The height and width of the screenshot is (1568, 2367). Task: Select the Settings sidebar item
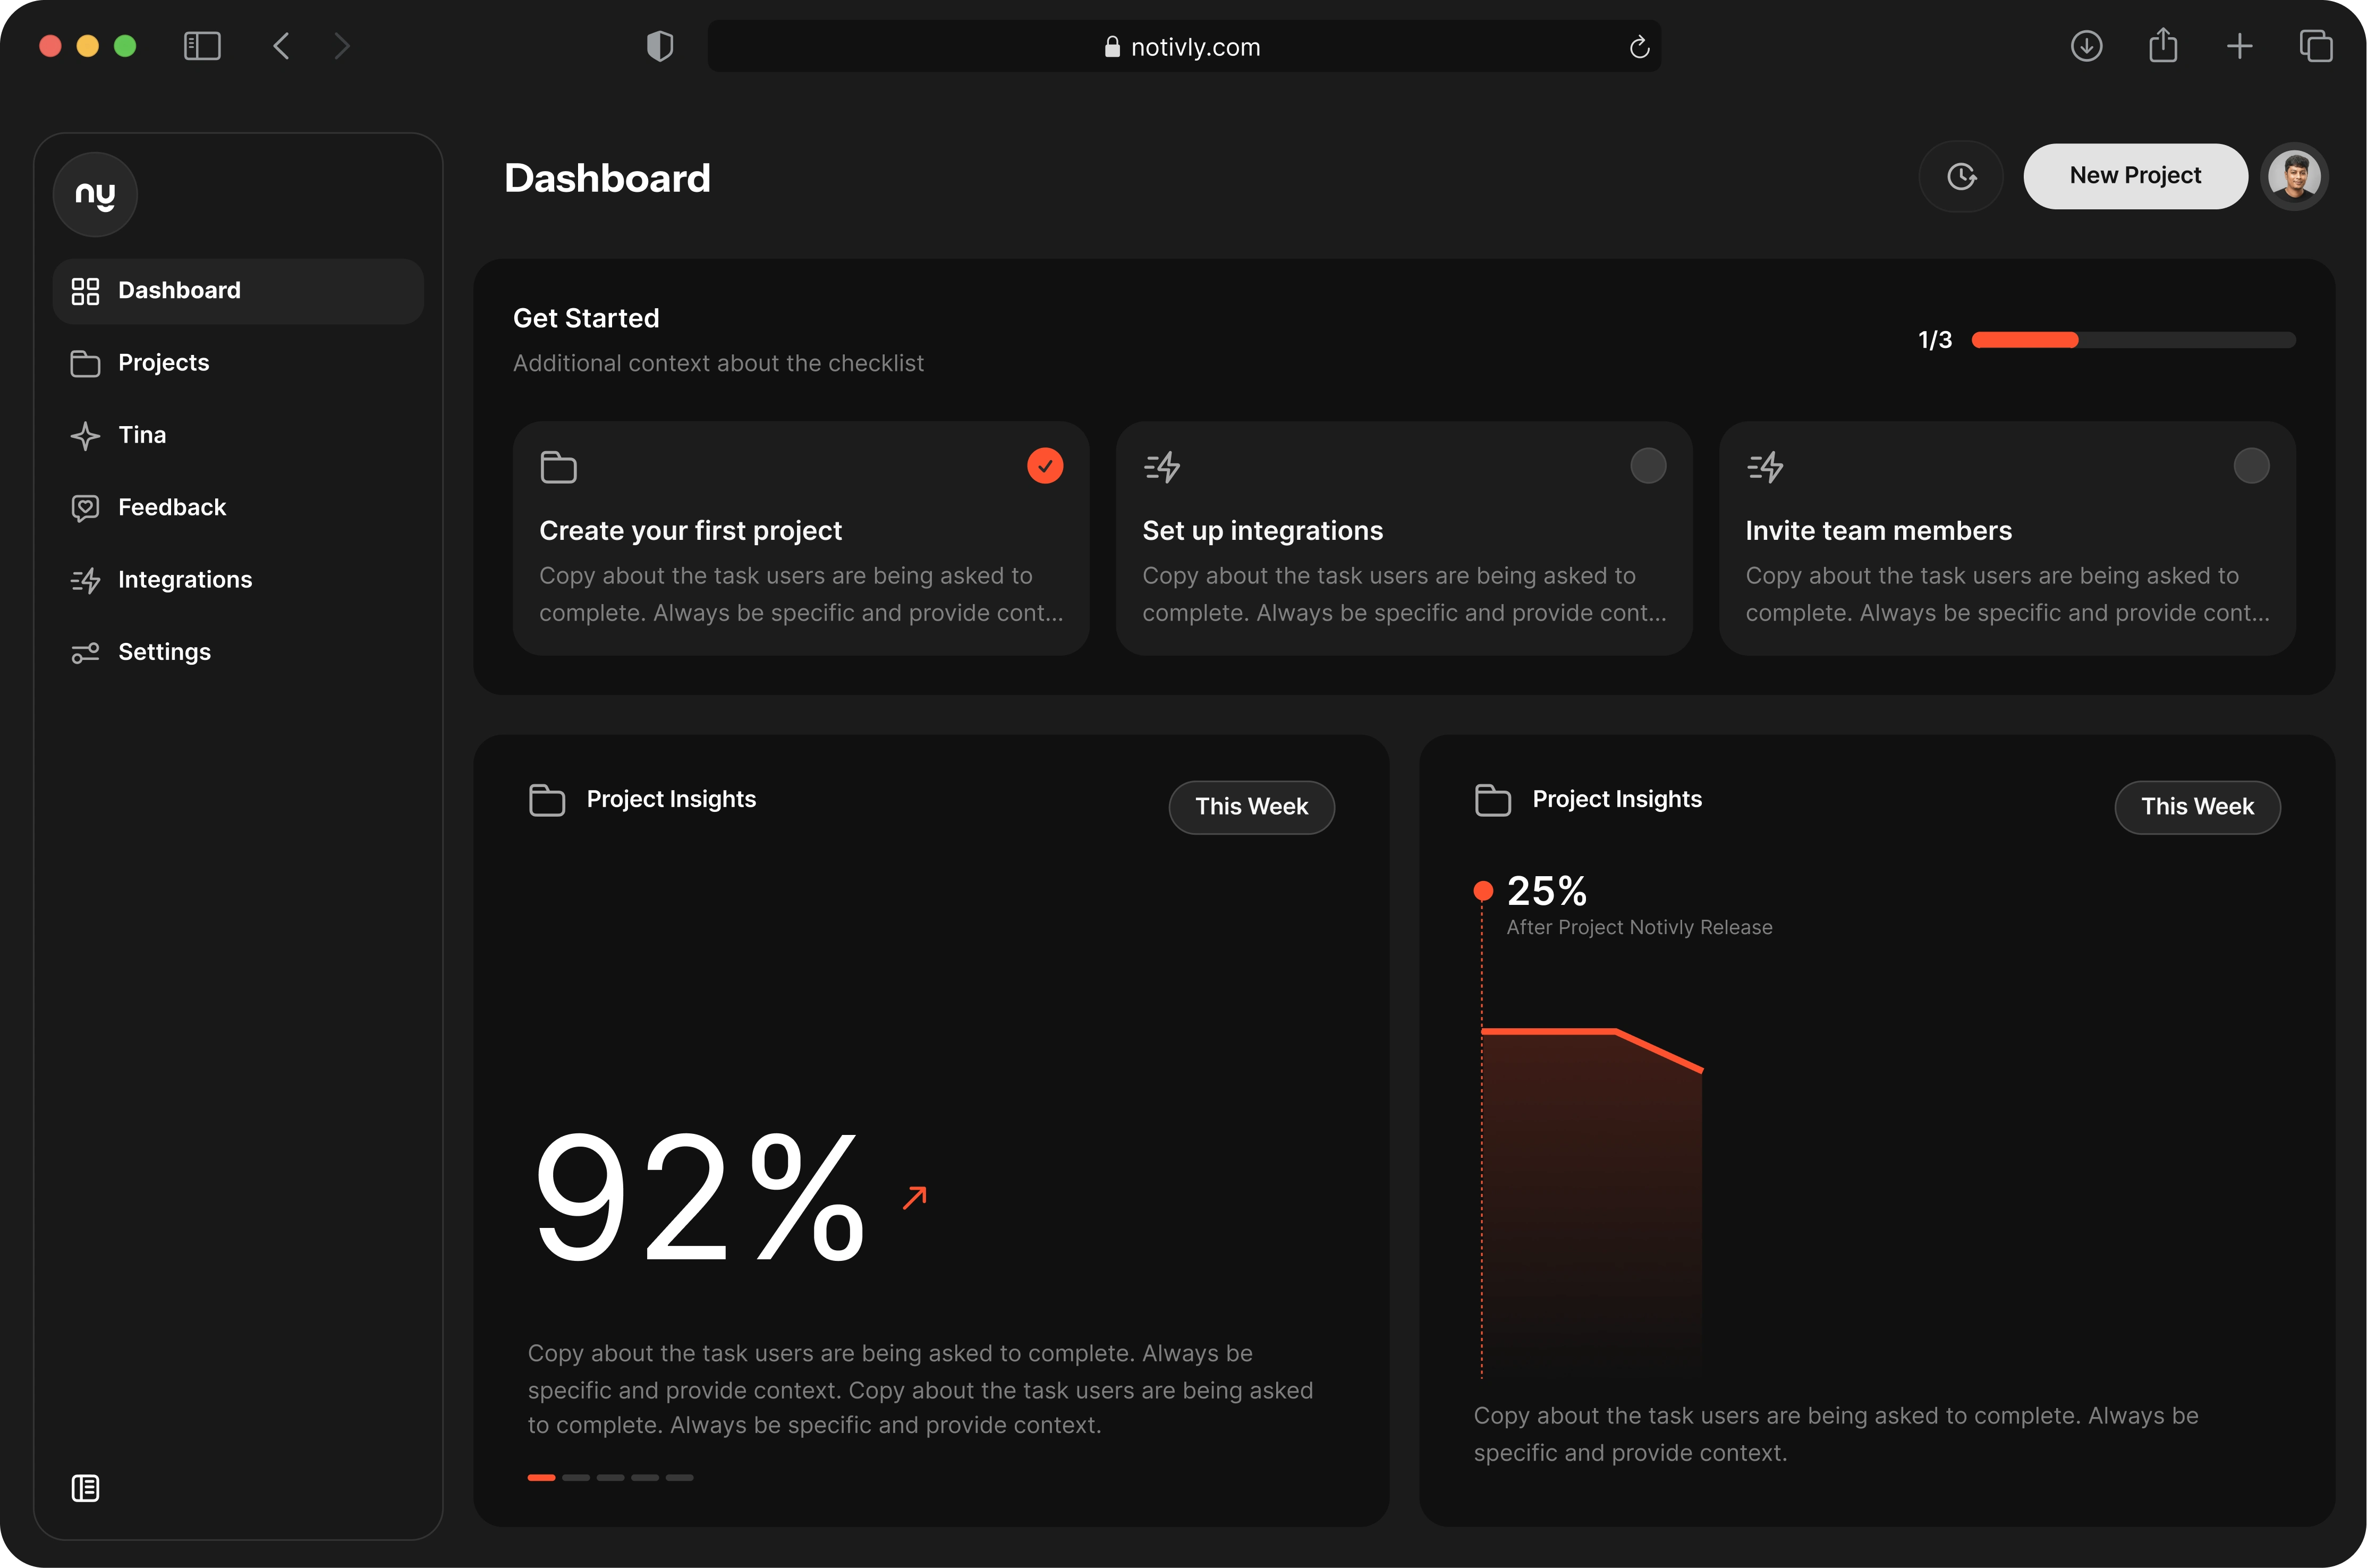tap(165, 652)
